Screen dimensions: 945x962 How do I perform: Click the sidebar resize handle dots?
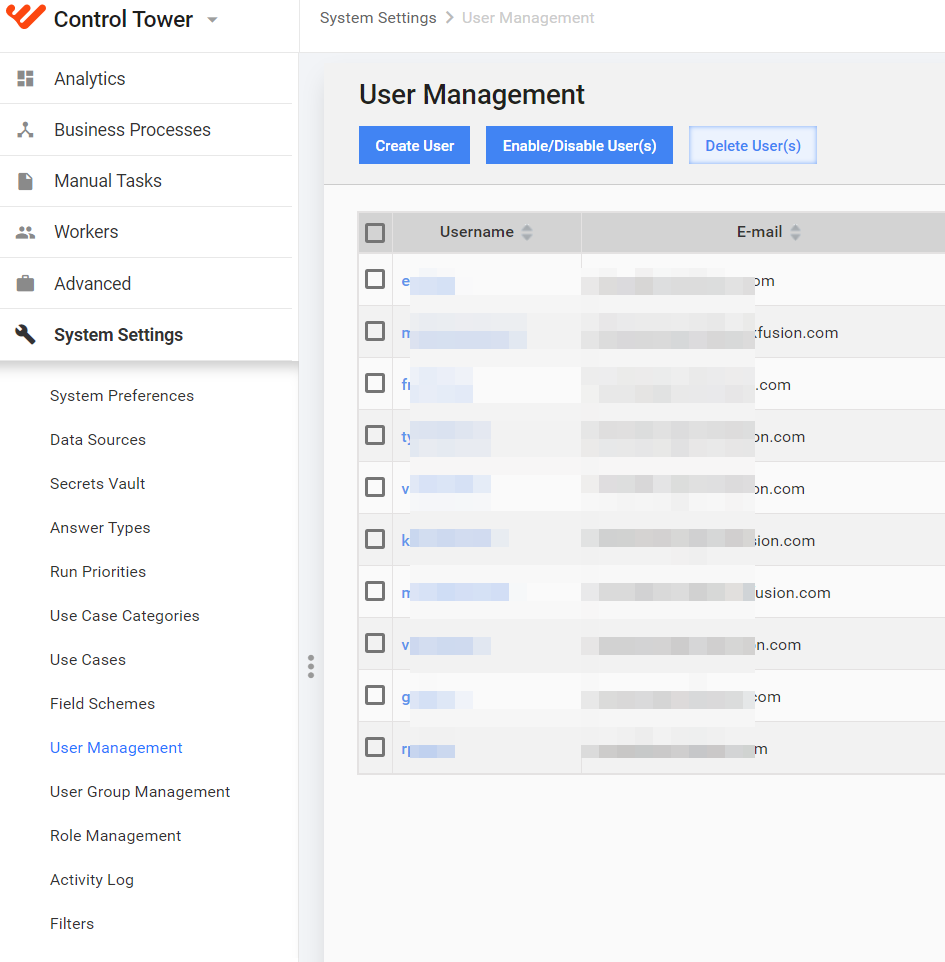311,666
